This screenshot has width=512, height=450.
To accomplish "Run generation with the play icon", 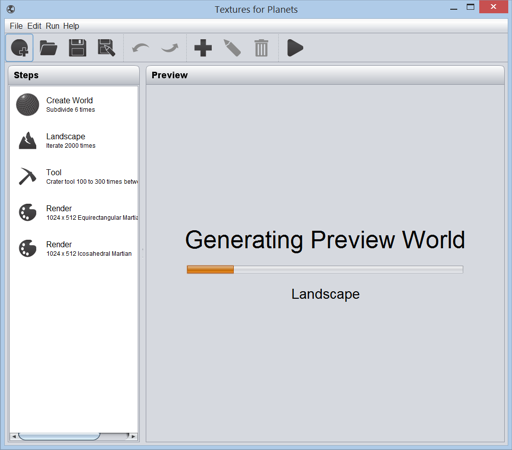I will [295, 48].
